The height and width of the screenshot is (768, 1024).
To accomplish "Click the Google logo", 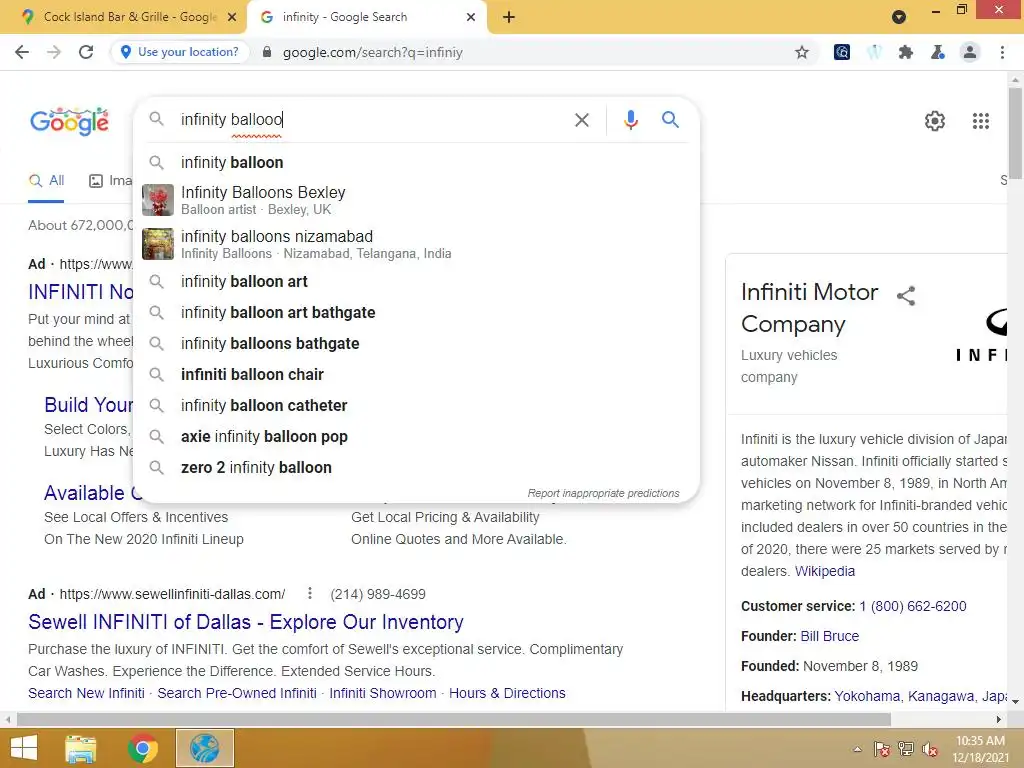I will click(x=70, y=121).
